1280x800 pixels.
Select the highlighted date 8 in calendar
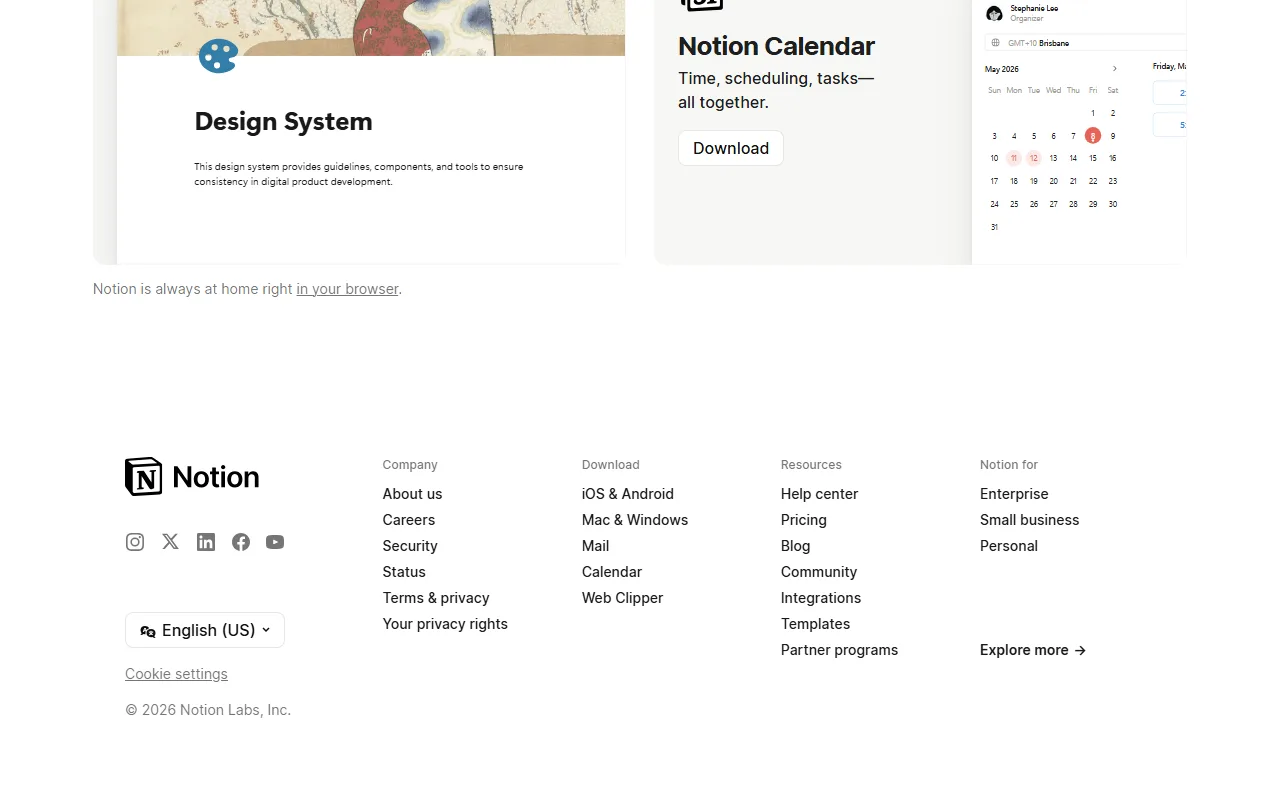(1093, 136)
